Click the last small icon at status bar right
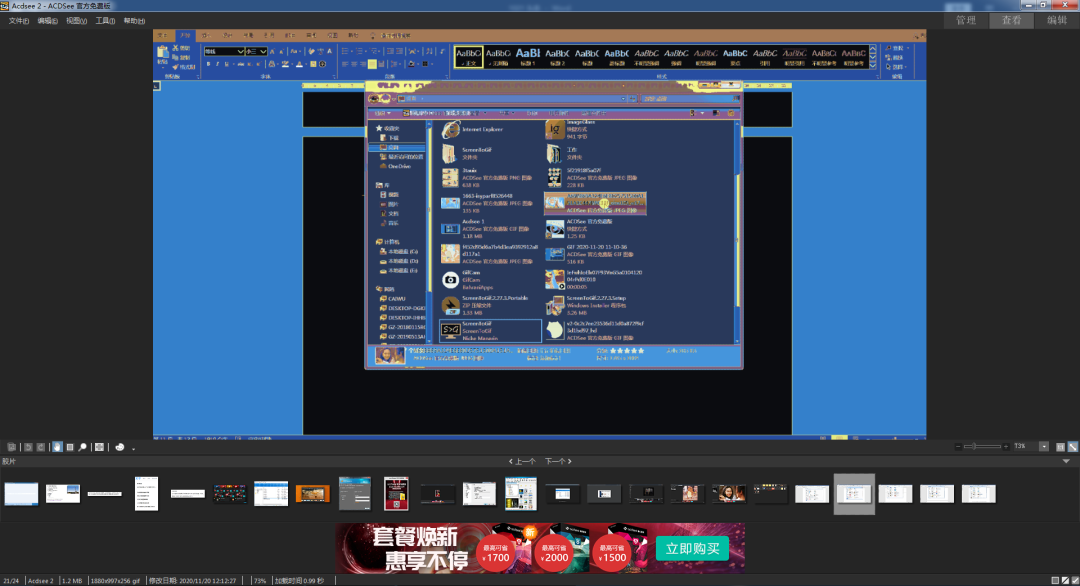Viewport: 1080px width, 586px height. coord(1075,580)
